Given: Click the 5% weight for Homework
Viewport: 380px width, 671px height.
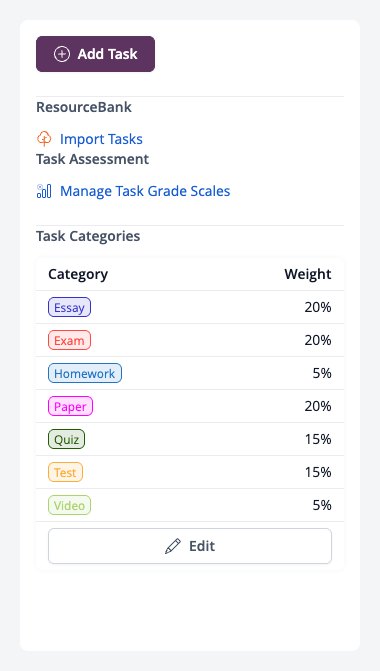Looking at the screenshot, I should (x=322, y=373).
